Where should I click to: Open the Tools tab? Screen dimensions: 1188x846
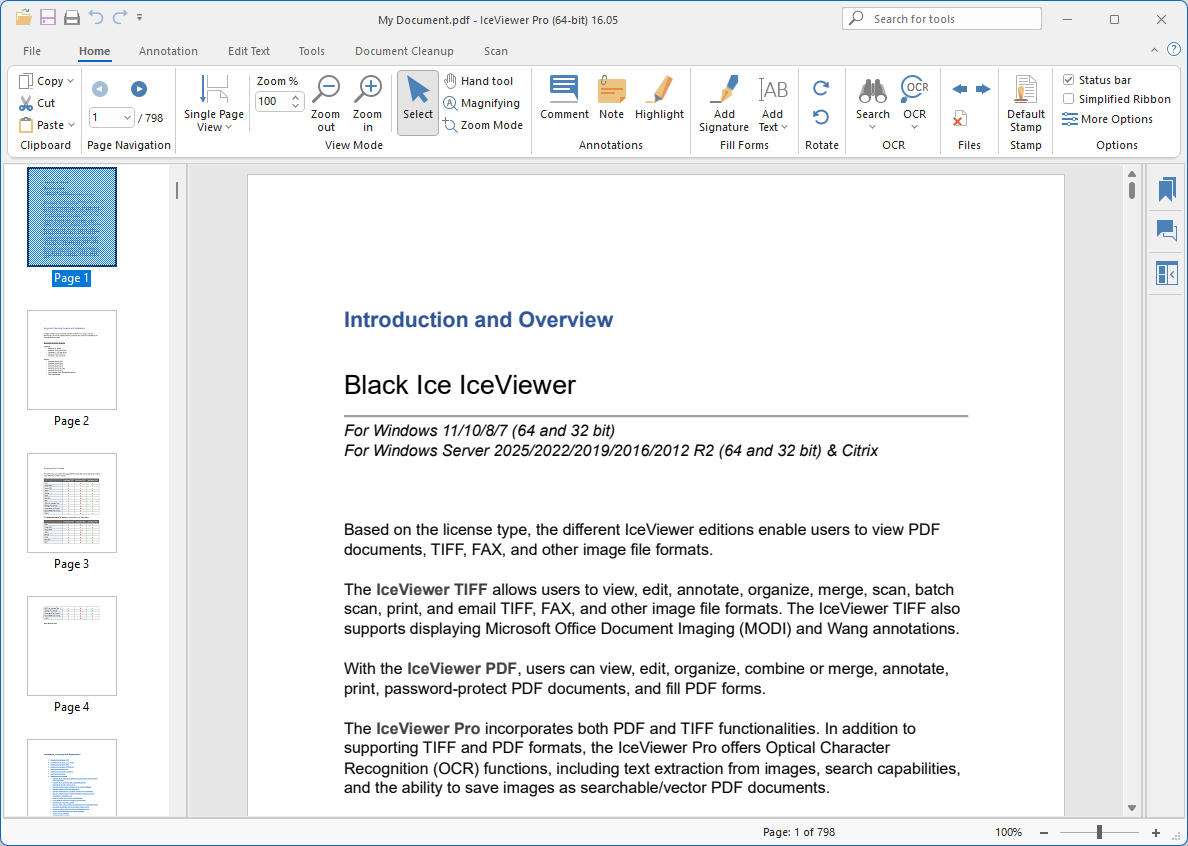point(311,51)
